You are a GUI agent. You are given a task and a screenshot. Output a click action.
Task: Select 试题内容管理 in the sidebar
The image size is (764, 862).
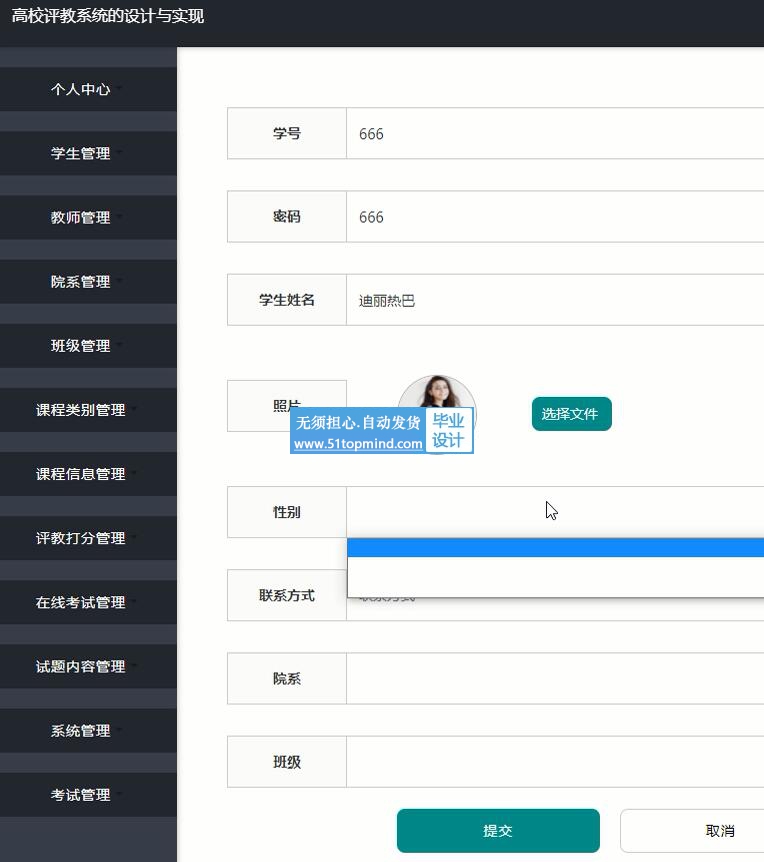[88, 666]
